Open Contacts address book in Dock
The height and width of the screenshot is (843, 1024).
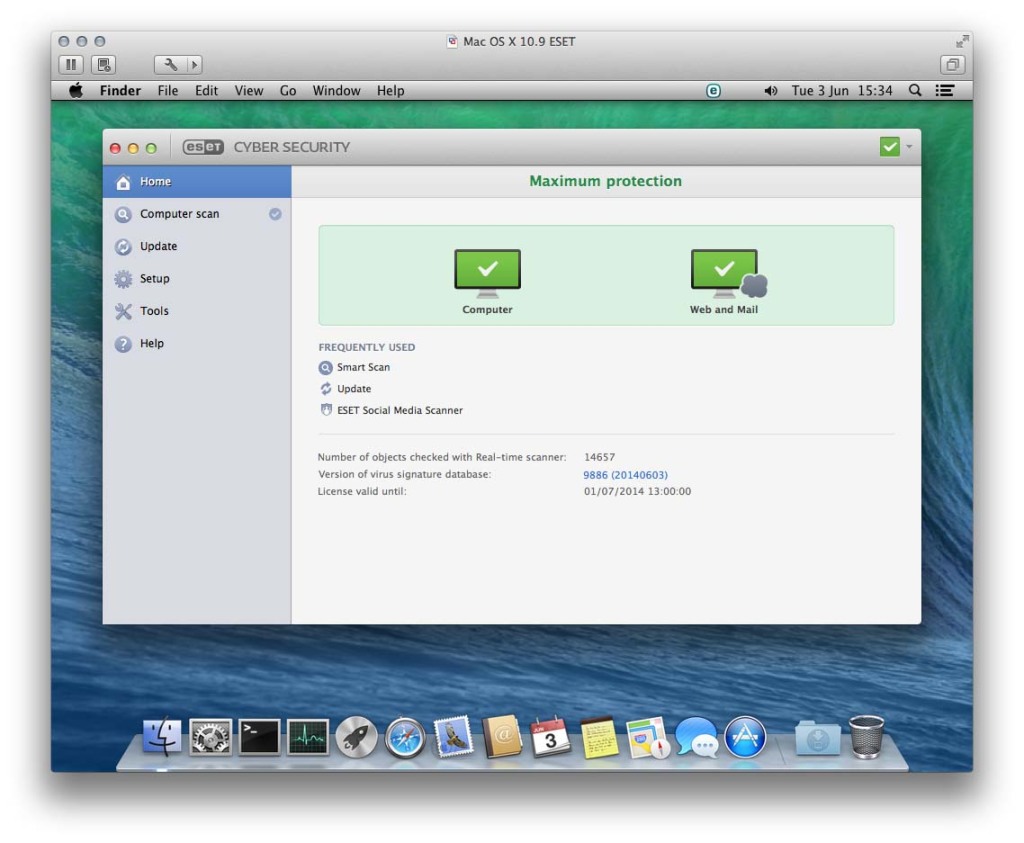point(502,737)
